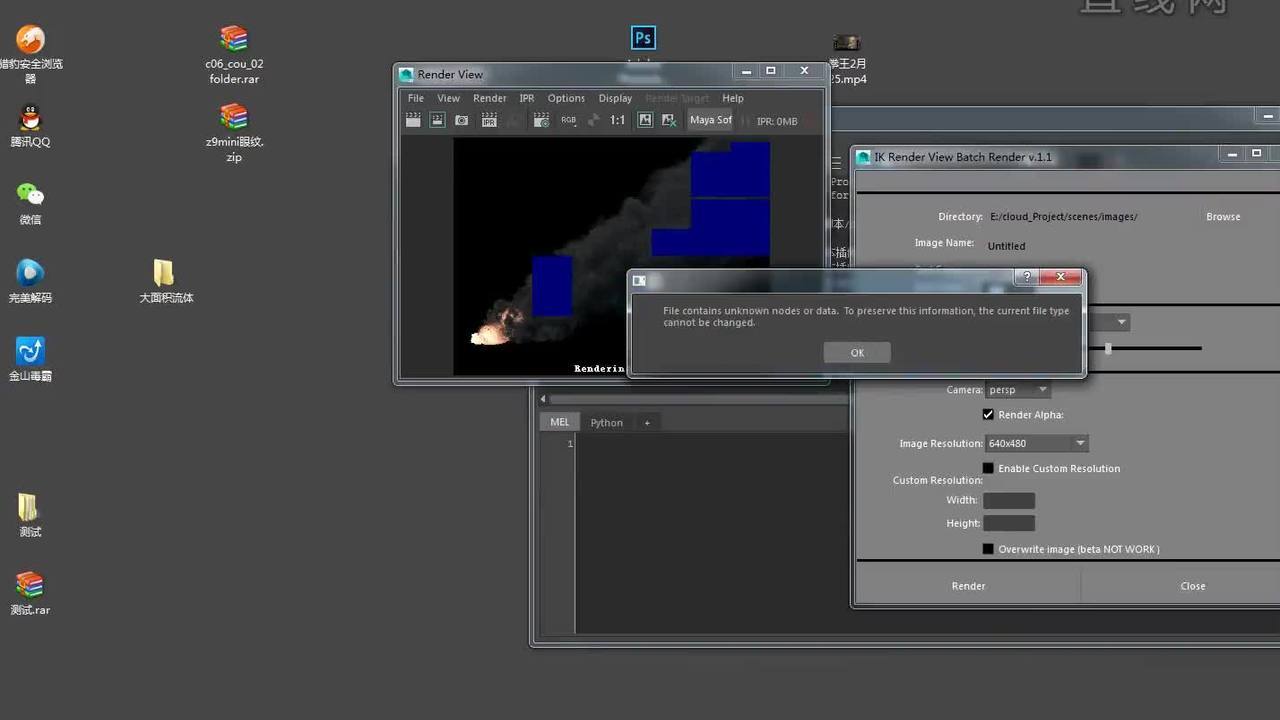This screenshot has width=1280, height=720.
Task: Click the Snapshot camera icon
Action: pos(462,120)
